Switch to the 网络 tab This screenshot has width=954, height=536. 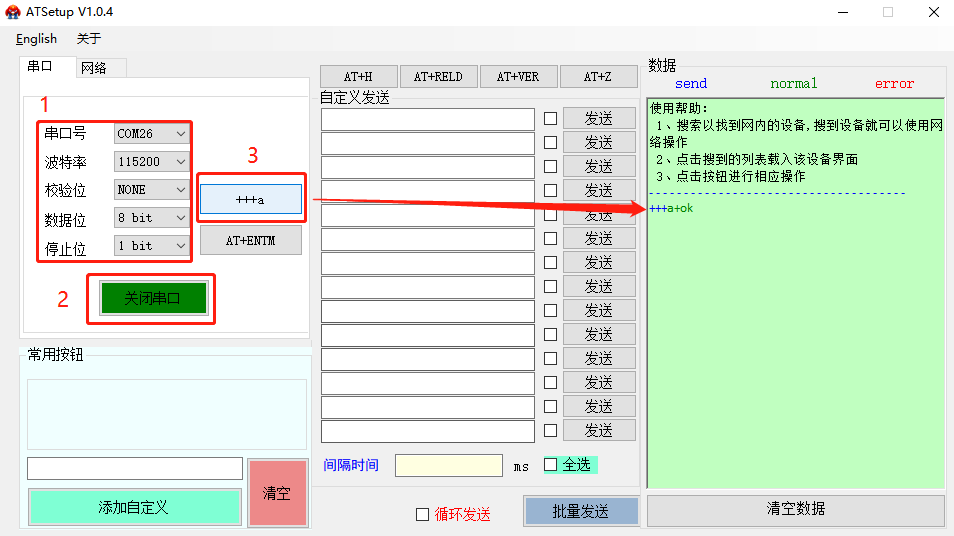94,68
